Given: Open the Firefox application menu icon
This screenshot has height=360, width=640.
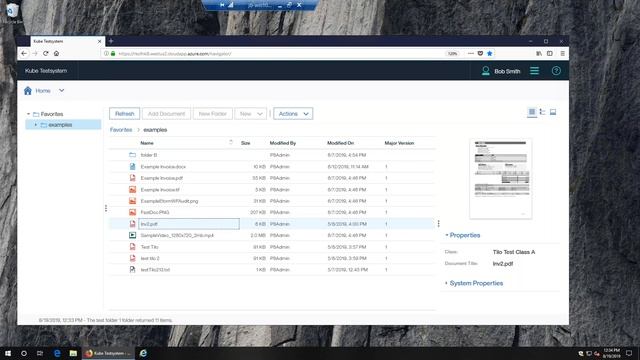Looking at the screenshot, I should (x=562, y=53).
